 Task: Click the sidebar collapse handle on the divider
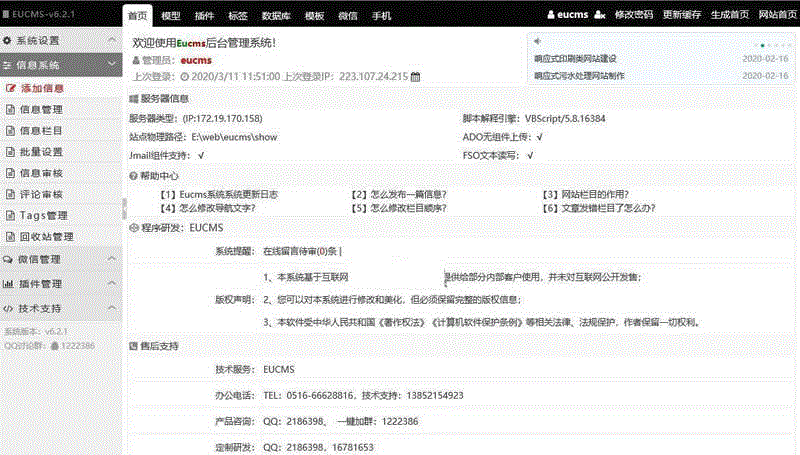click(x=125, y=205)
